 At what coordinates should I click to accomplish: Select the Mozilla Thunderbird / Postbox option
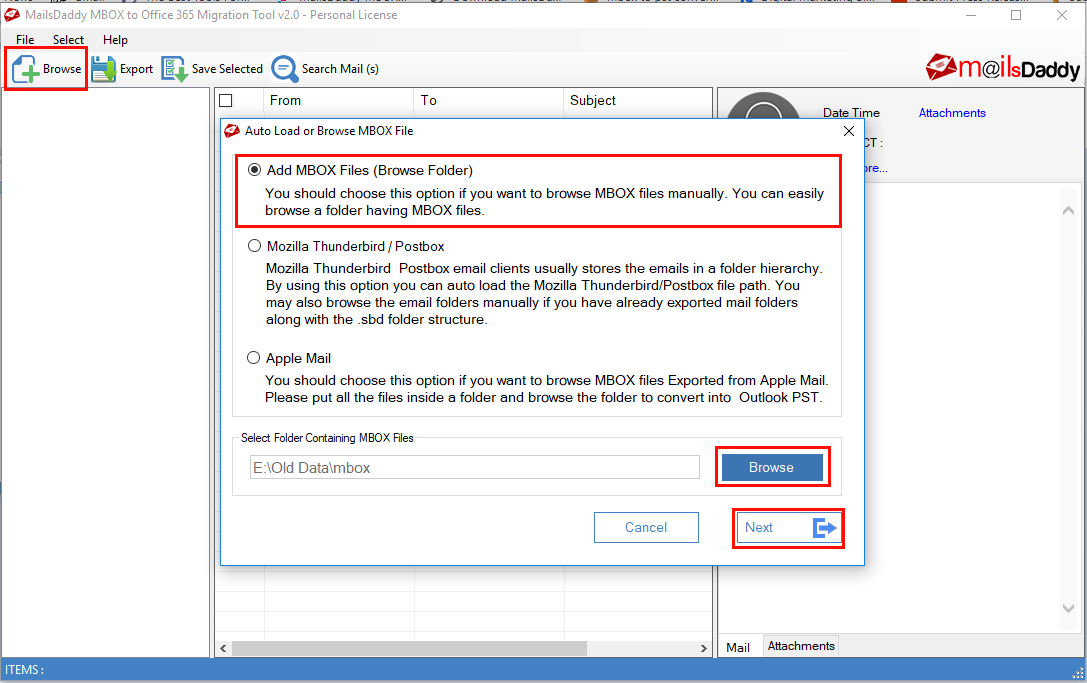tap(254, 246)
